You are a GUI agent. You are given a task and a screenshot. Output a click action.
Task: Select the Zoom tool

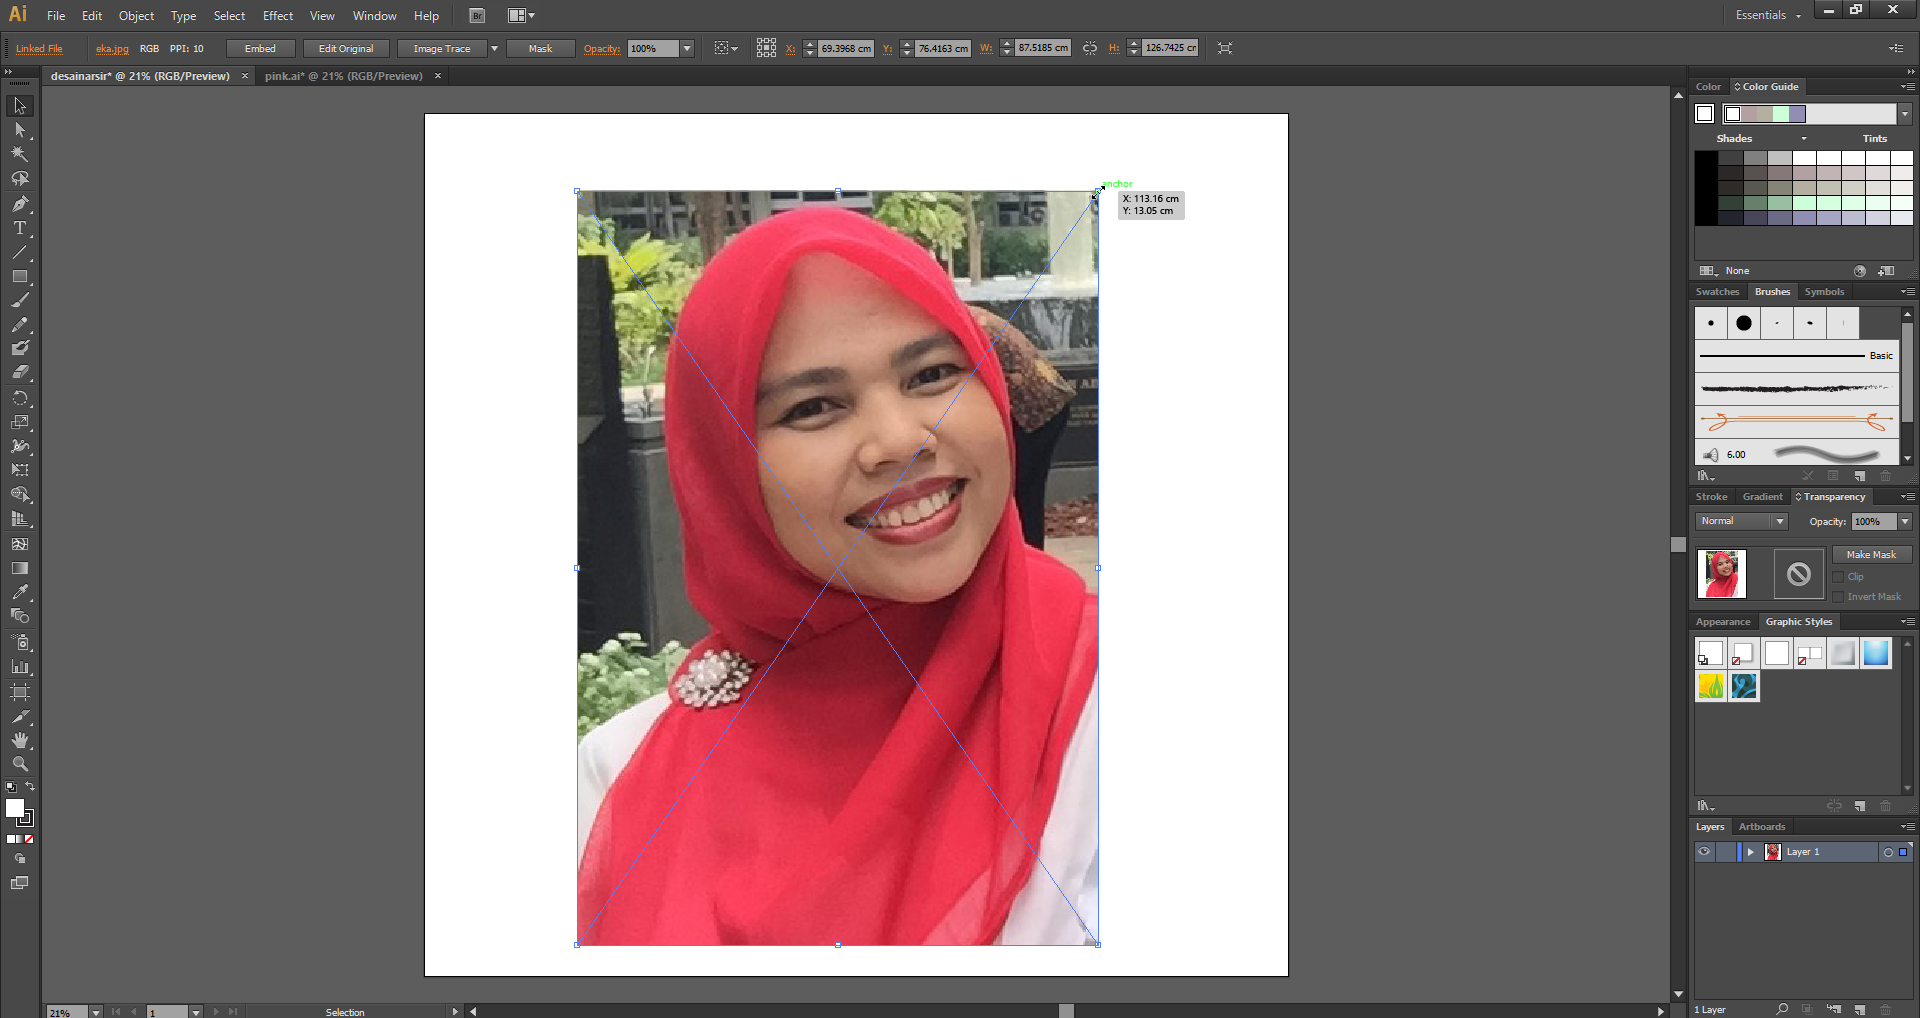point(20,764)
